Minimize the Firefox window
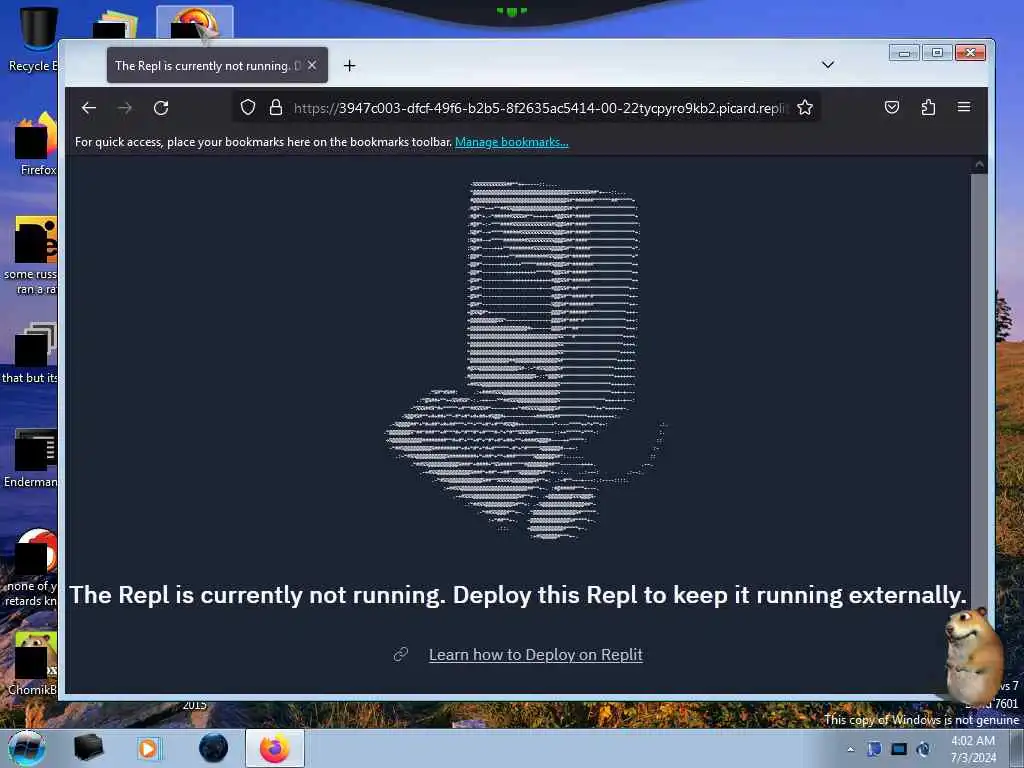The image size is (1024, 768). 904,53
